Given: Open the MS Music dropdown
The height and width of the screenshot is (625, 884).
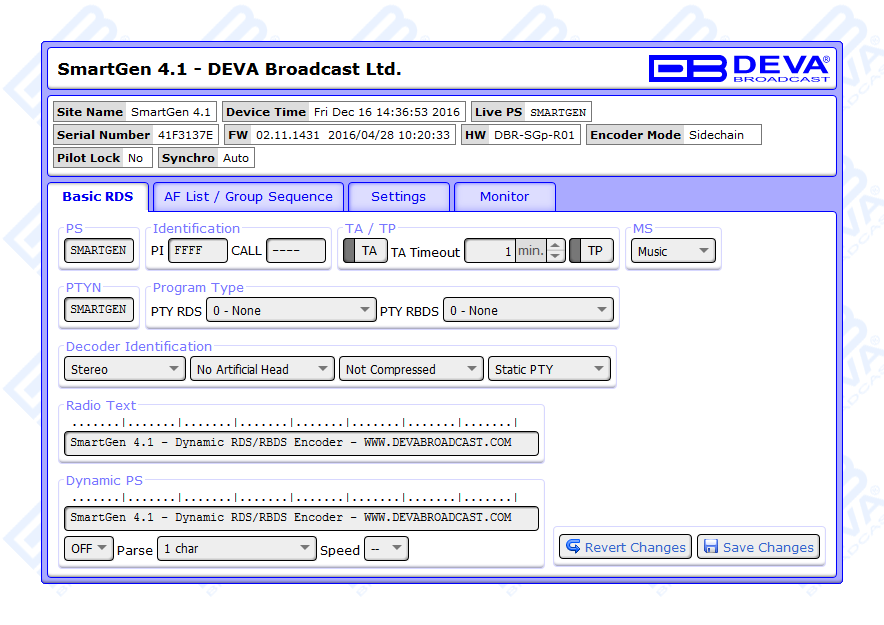Looking at the screenshot, I should click(672, 252).
